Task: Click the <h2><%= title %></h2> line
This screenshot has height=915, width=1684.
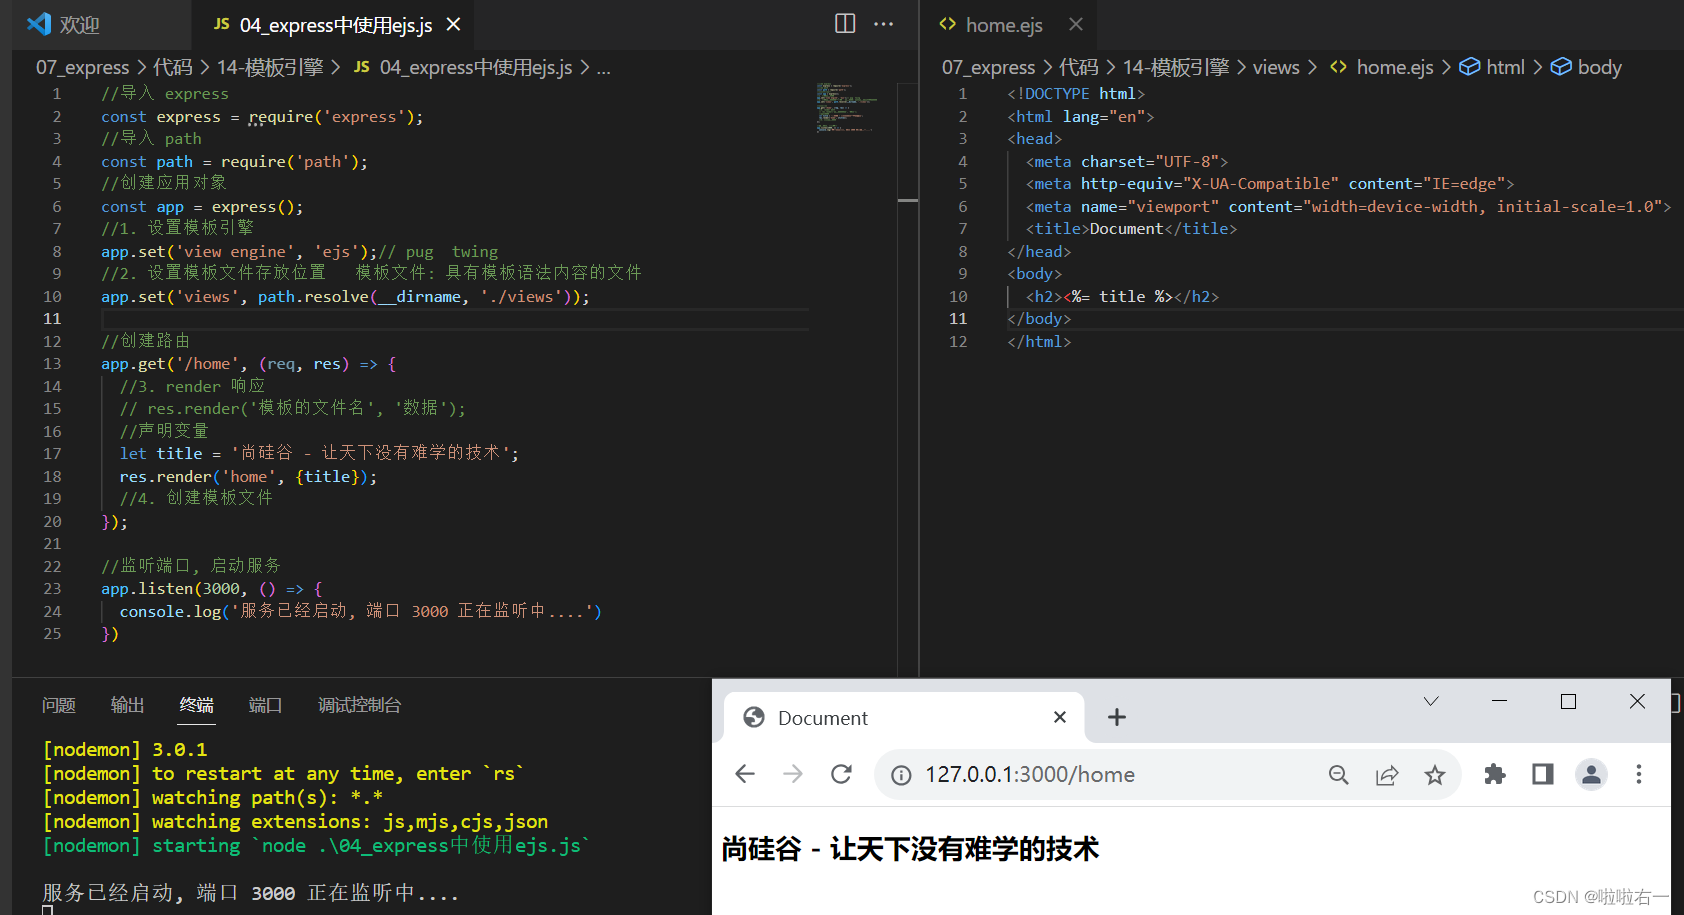Action: pos(1122,297)
